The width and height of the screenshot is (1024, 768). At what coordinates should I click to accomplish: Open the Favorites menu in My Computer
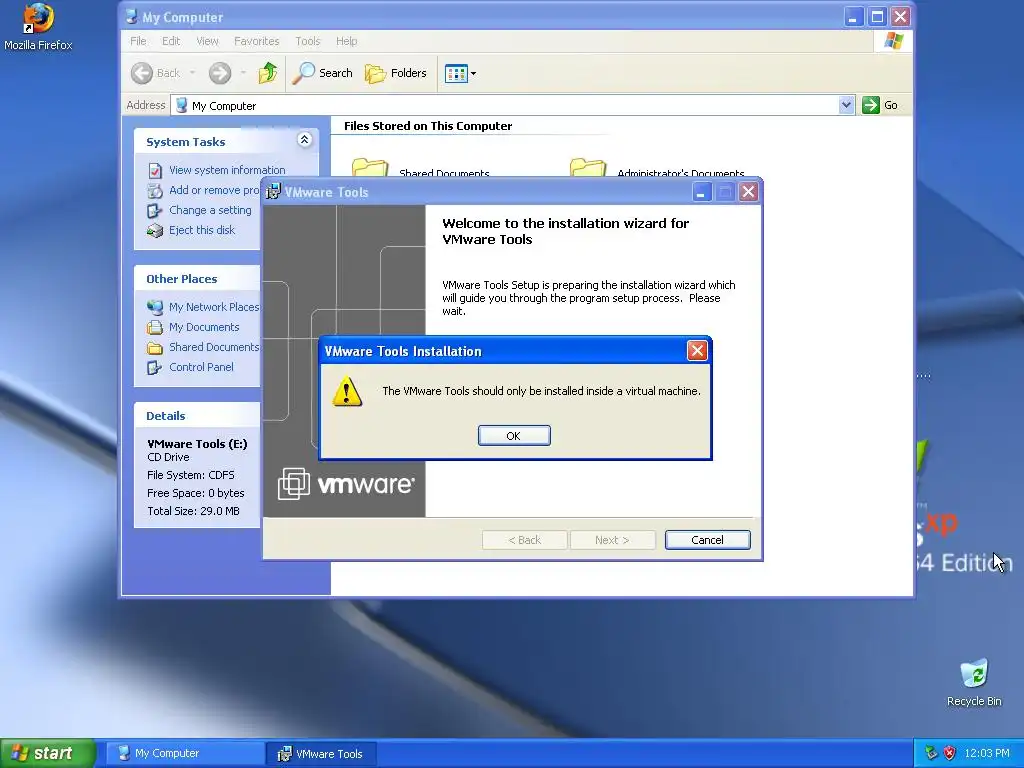pyautogui.click(x=257, y=41)
